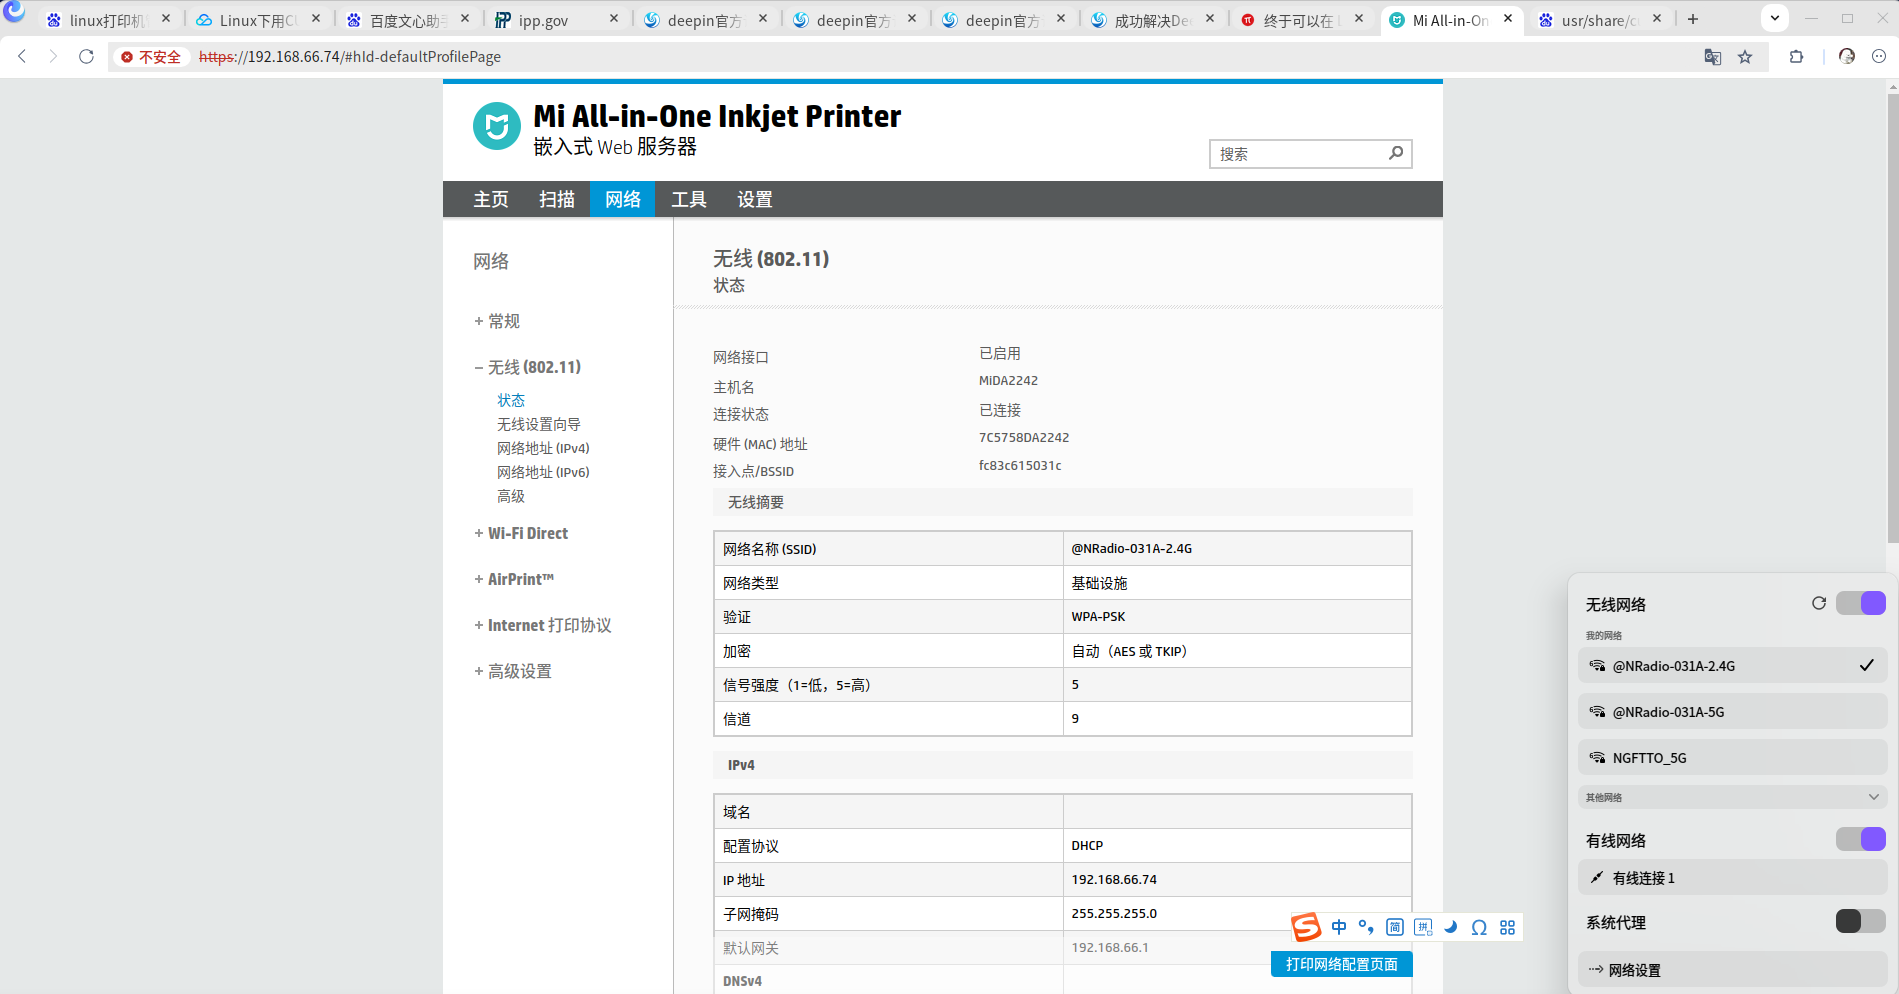Open the browser extensions puzzle icon
1899x994 pixels.
[1796, 57]
